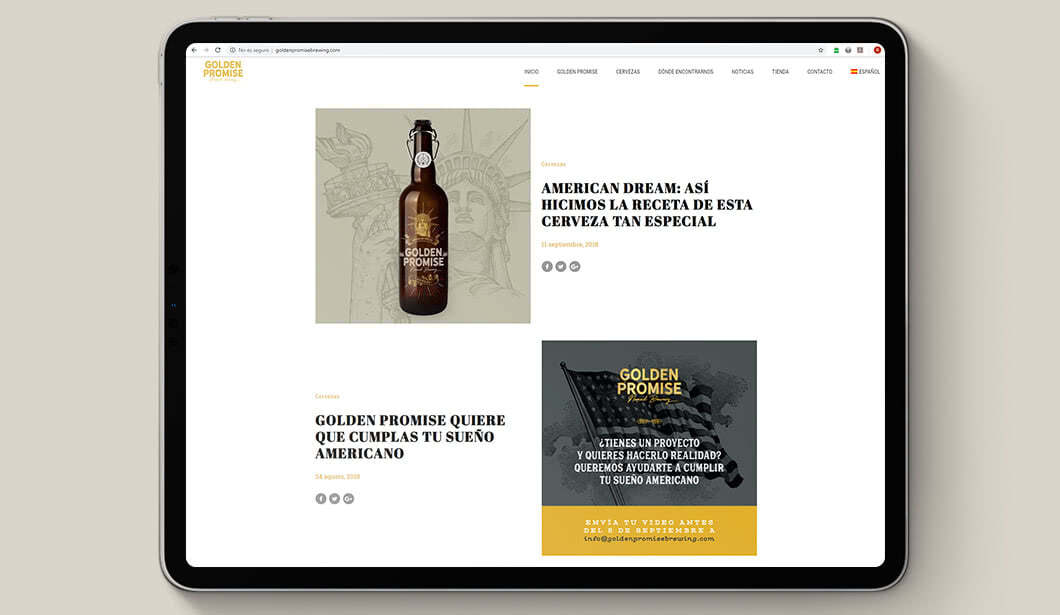Share the Sueño Americano post on Facebook

(x=320, y=499)
